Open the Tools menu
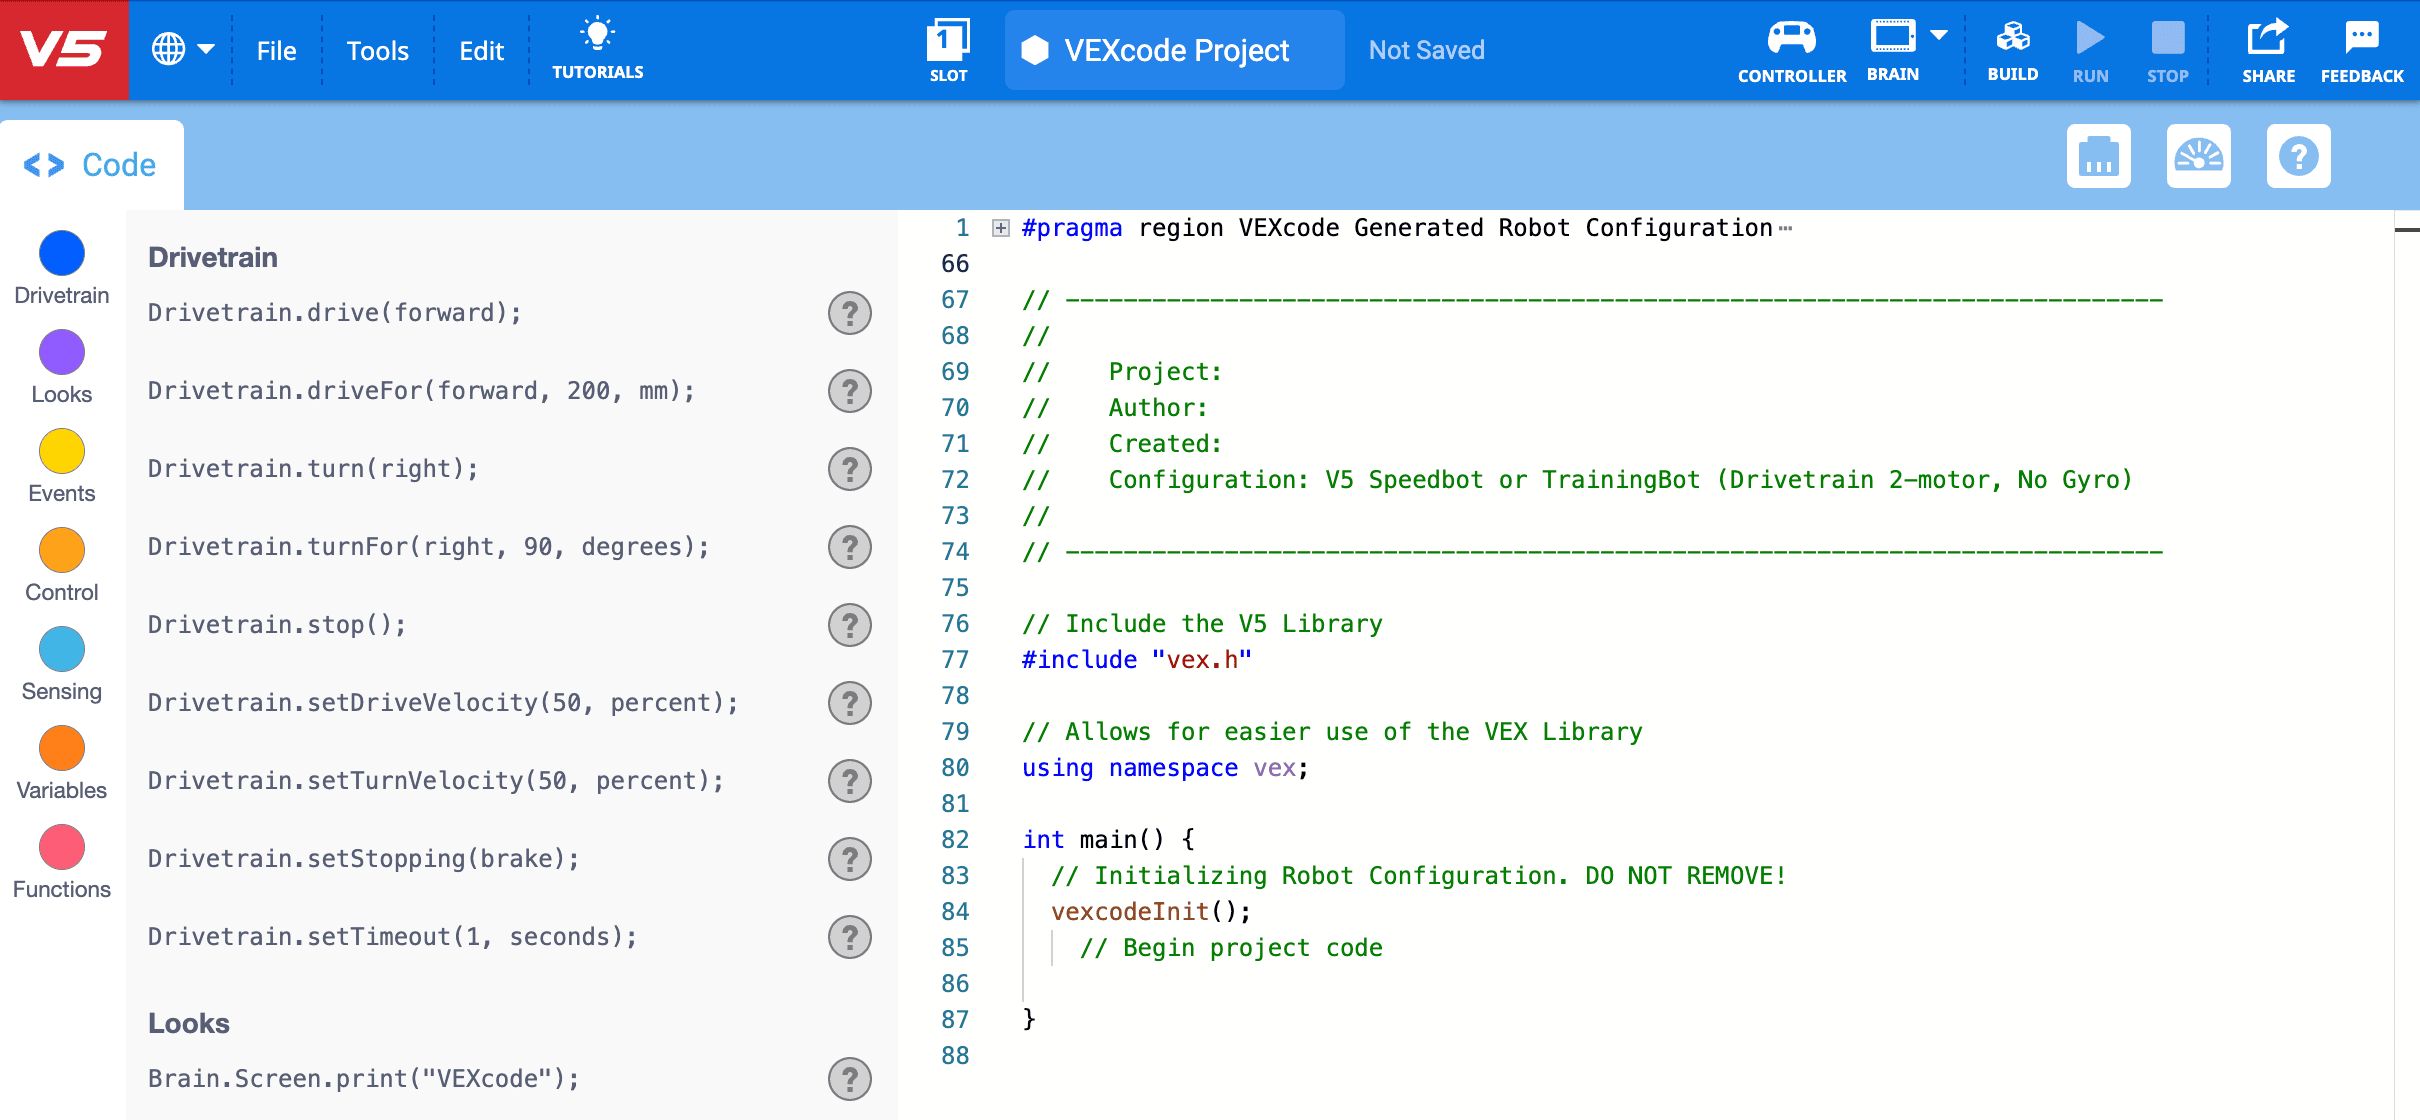This screenshot has height=1120, width=2420. click(x=377, y=50)
